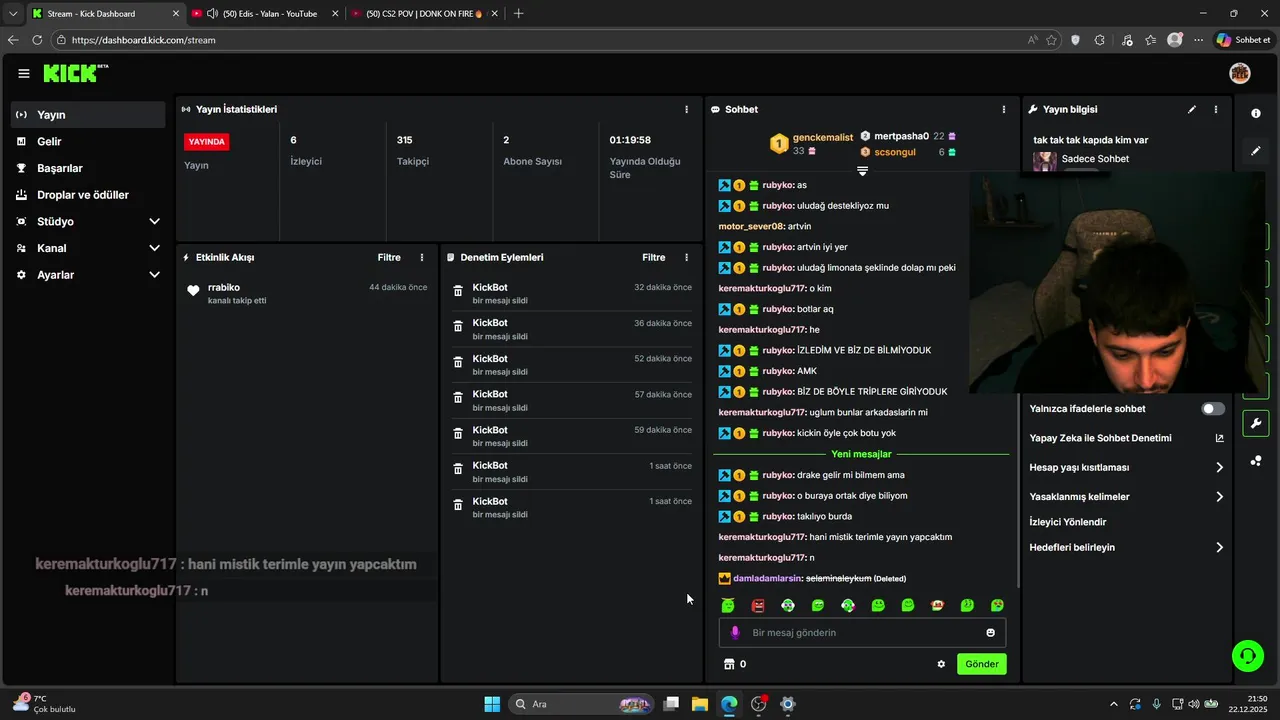The width and height of the screenshot is (1280, 720).
Task: Open the green headset support bubble
Action: (x=1248, y=656)
